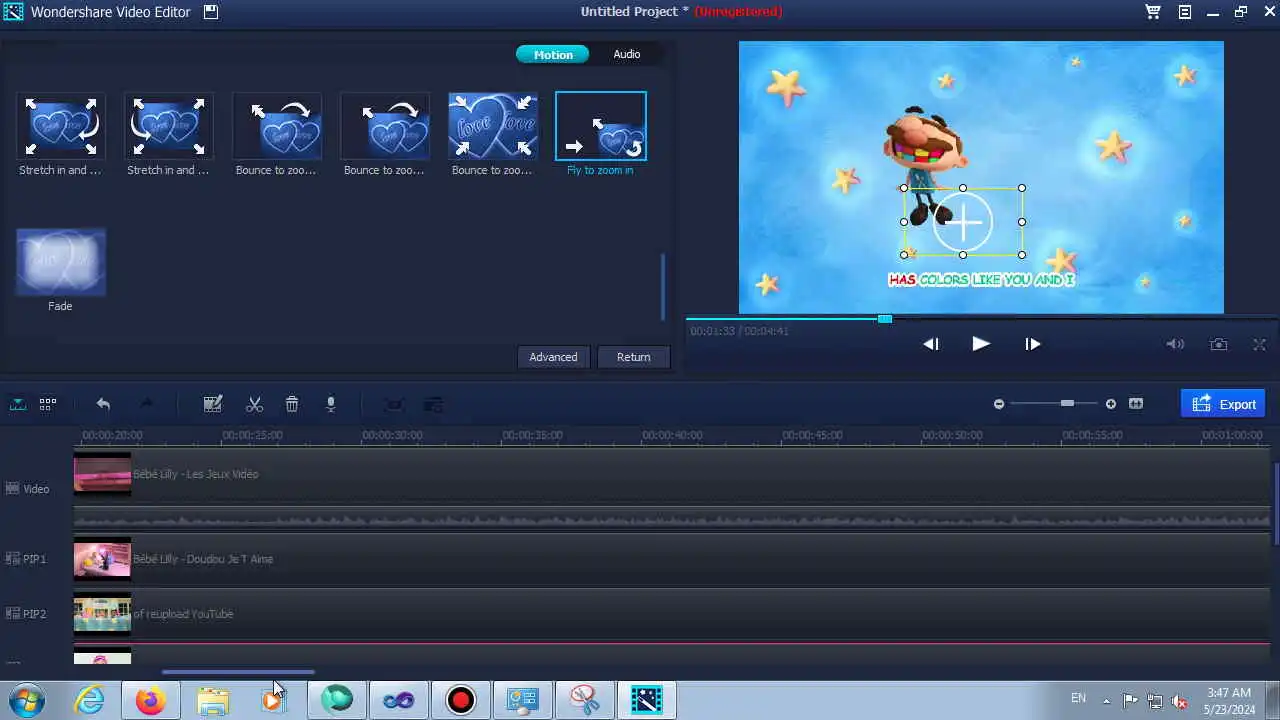Image resolution: width=1280 pixels, height=720 pixels.
Task: Enter full screen preview
Action: 1259,344
